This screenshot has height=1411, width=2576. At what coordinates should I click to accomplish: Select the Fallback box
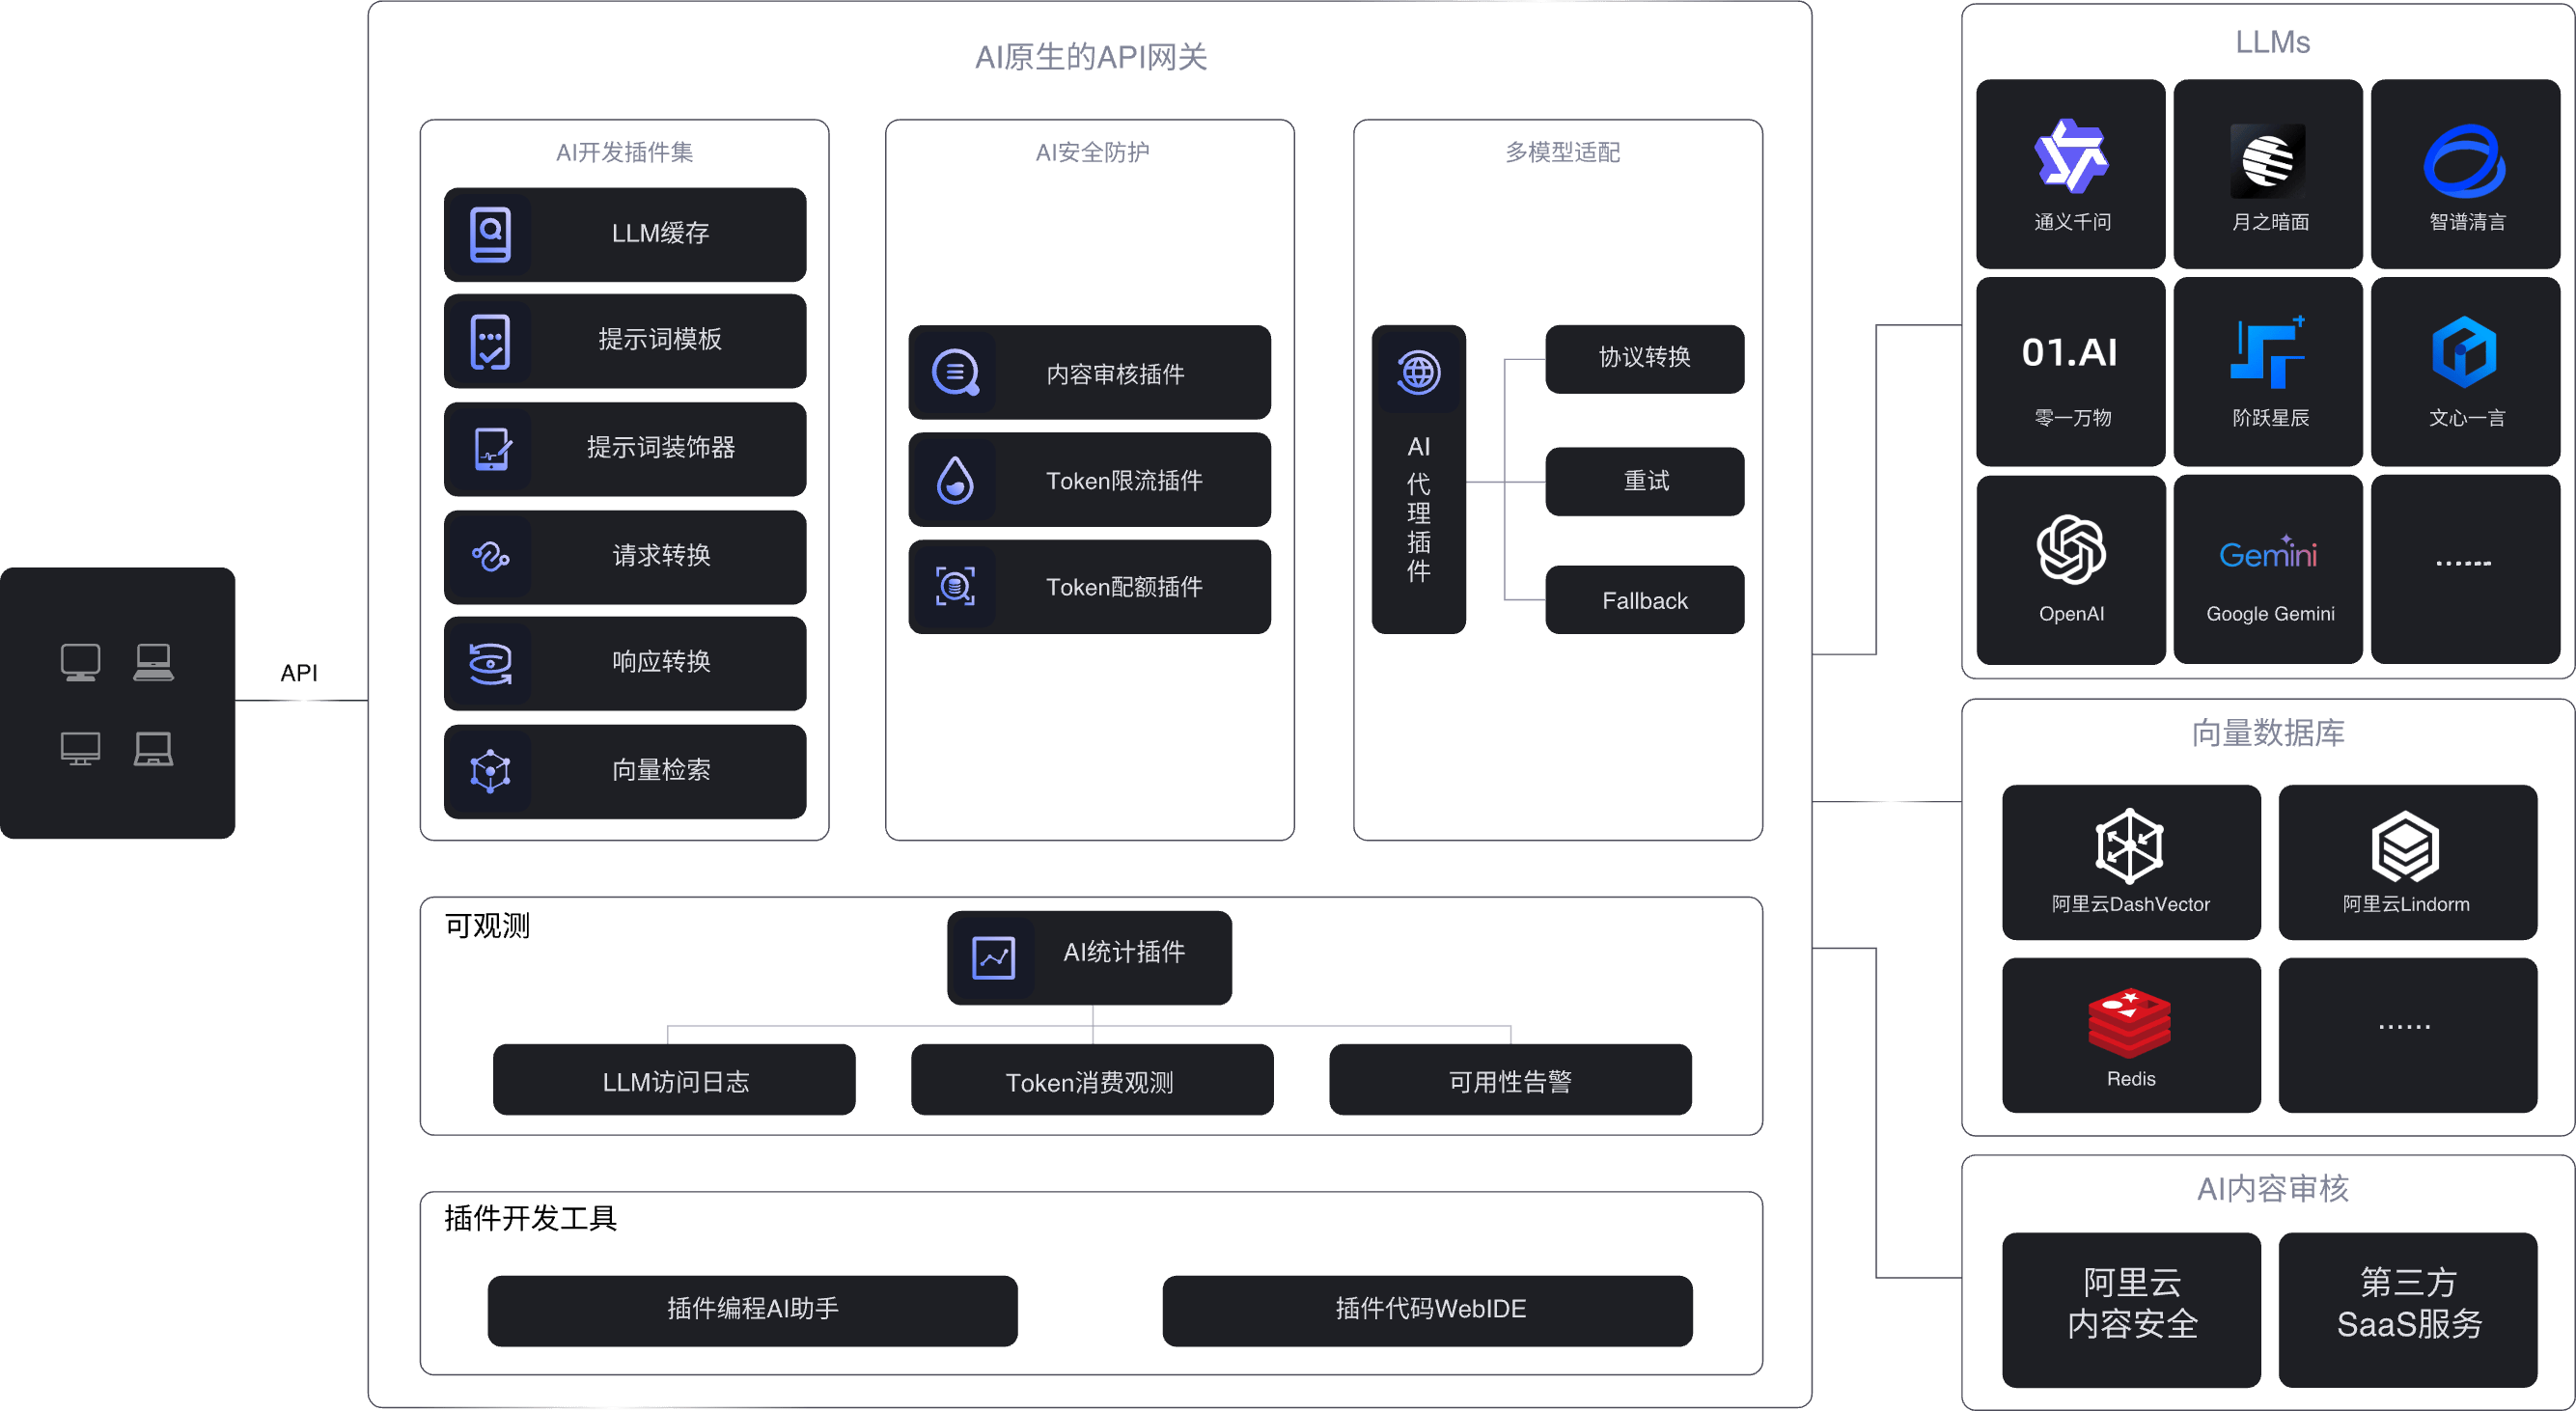pyautogui.click(x=1644, y=600)
